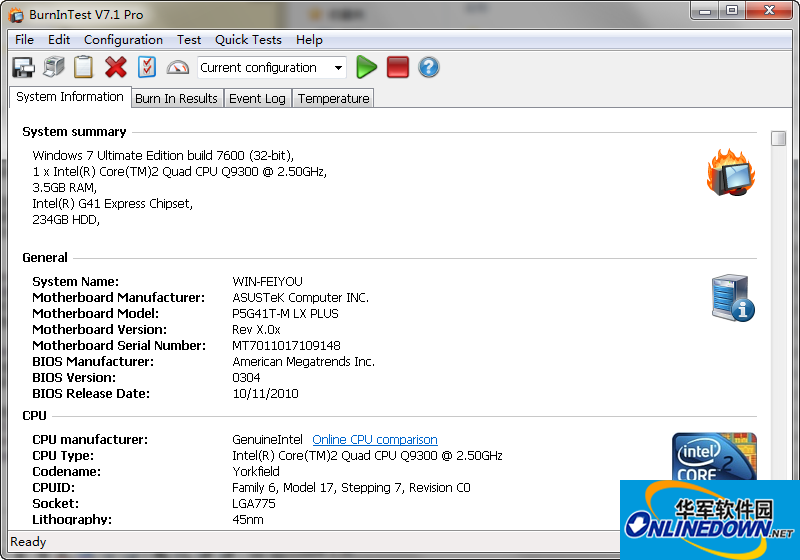This screenshot has height=560, width=800.
Task: Open the duty cycle gauge icon
Action: tap(178, 67)
